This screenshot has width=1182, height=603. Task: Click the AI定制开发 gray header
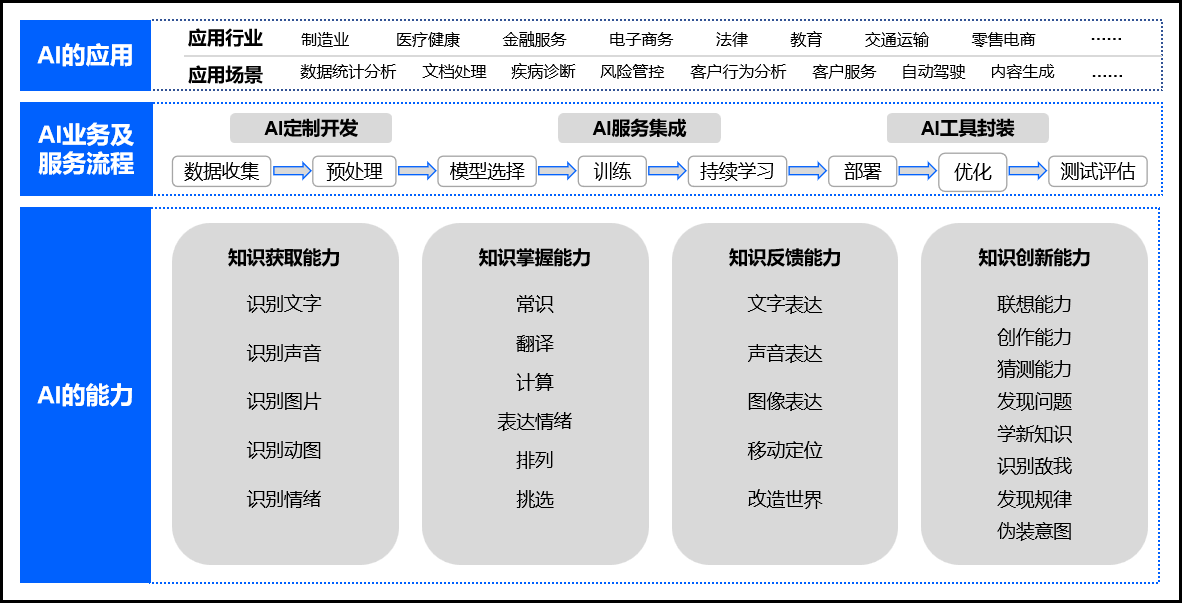pos(311,128)
